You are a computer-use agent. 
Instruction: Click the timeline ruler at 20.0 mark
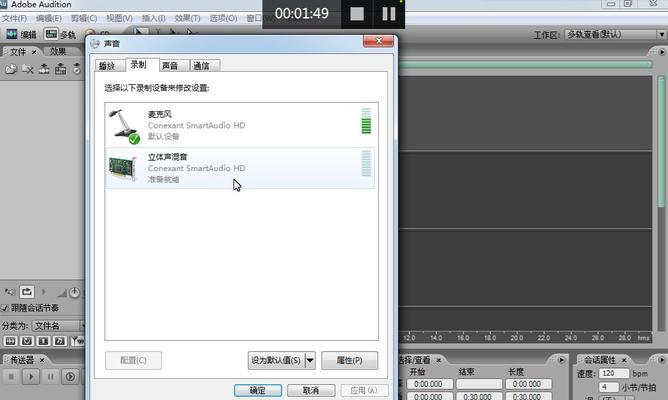coord(517,338)
